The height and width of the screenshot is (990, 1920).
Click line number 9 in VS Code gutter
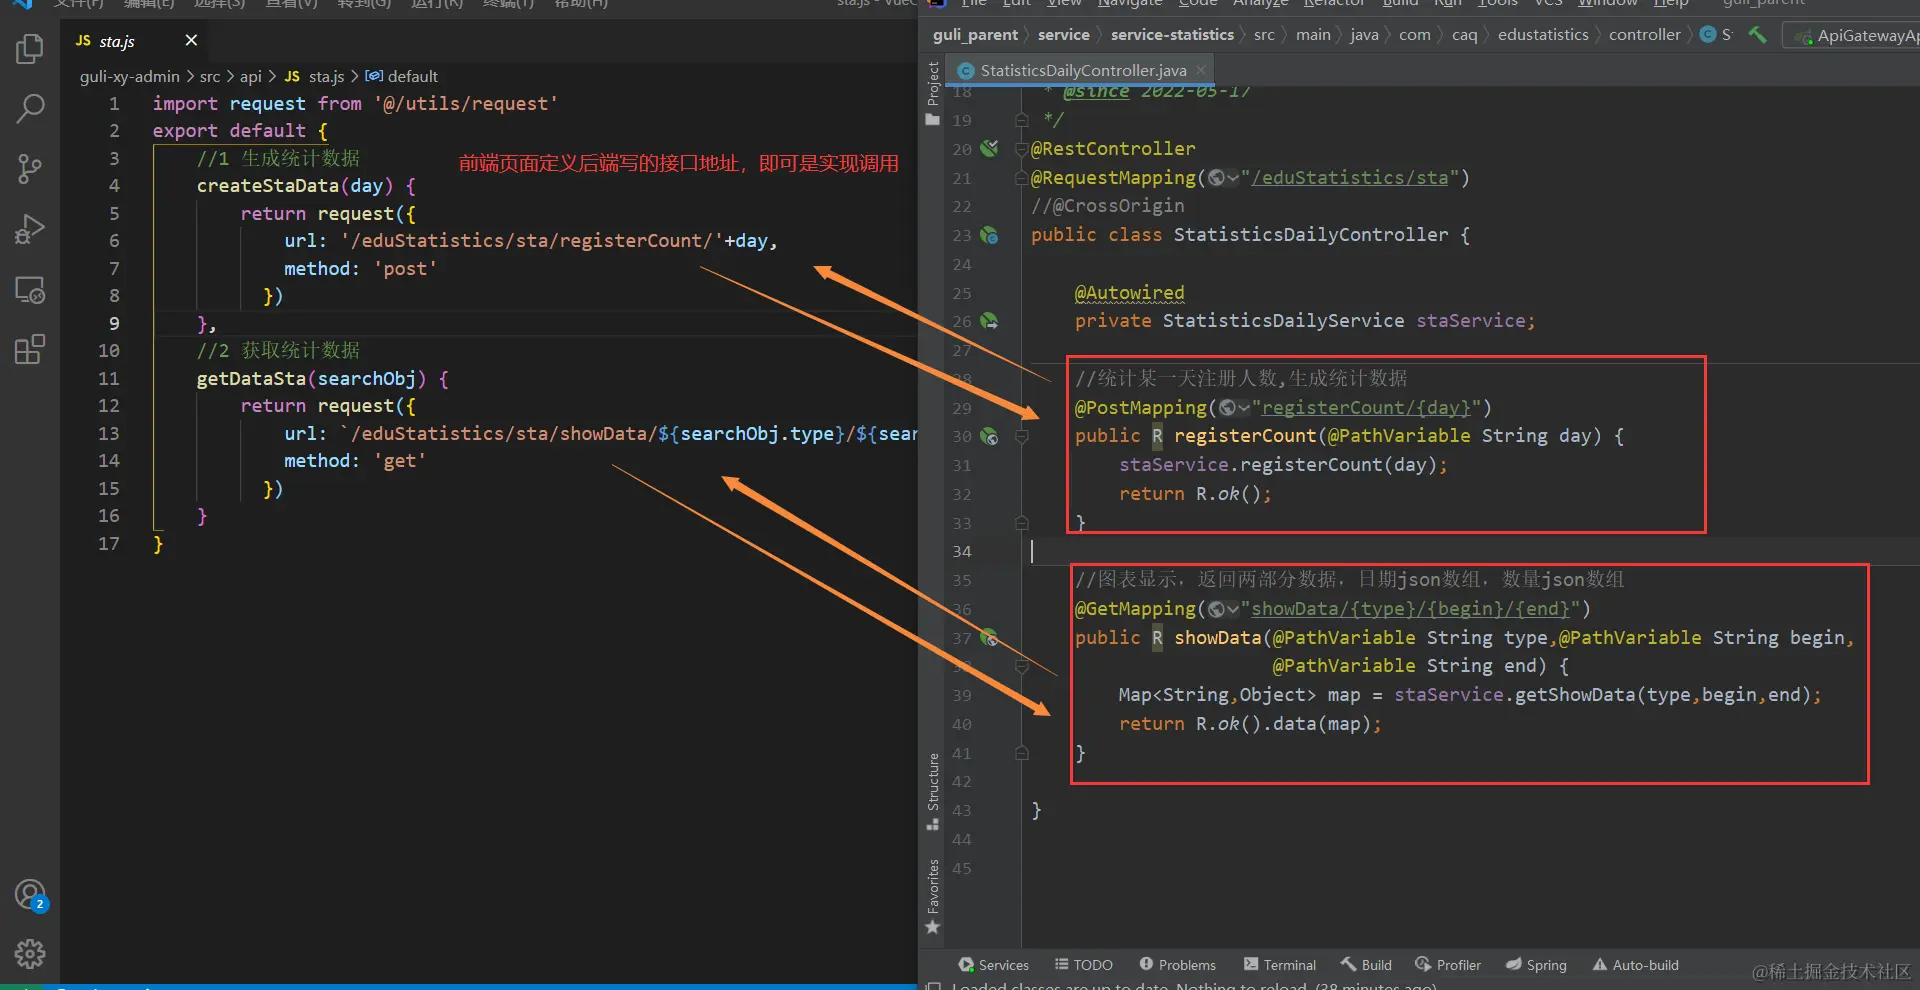[114, 324]
